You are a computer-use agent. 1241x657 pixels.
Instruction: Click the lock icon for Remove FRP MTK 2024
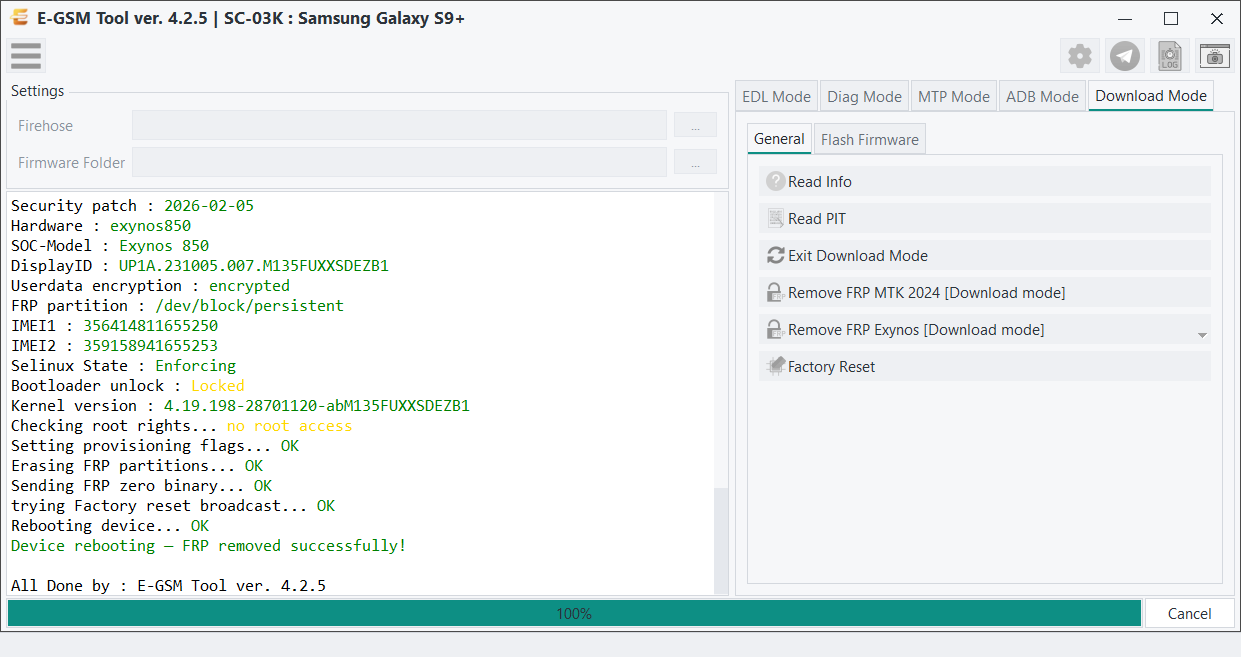(x=775, y=292)
